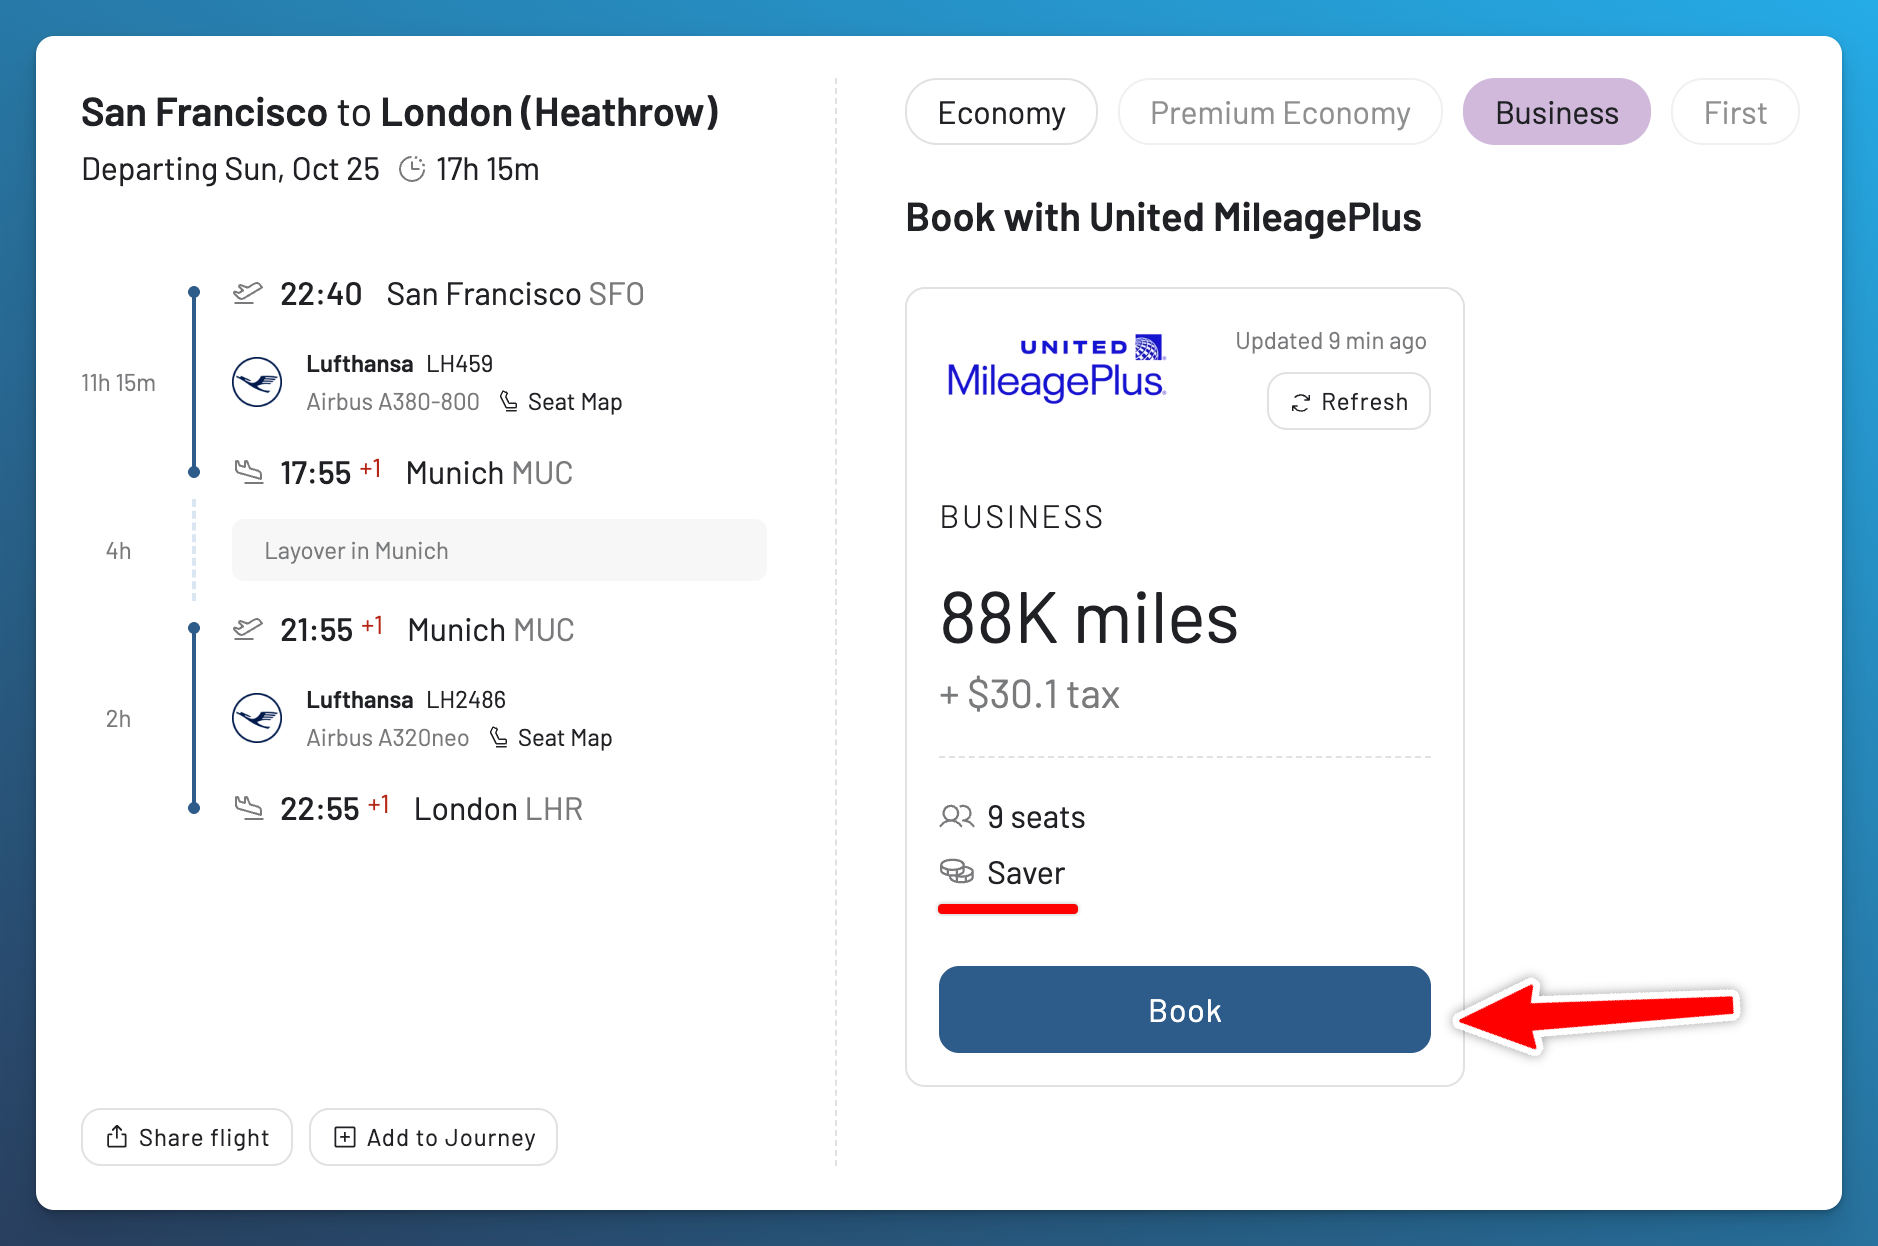Click the seat icon beside A320neo Seat Map
The width and height of the screenshot is (1878, 1246).
498,737
